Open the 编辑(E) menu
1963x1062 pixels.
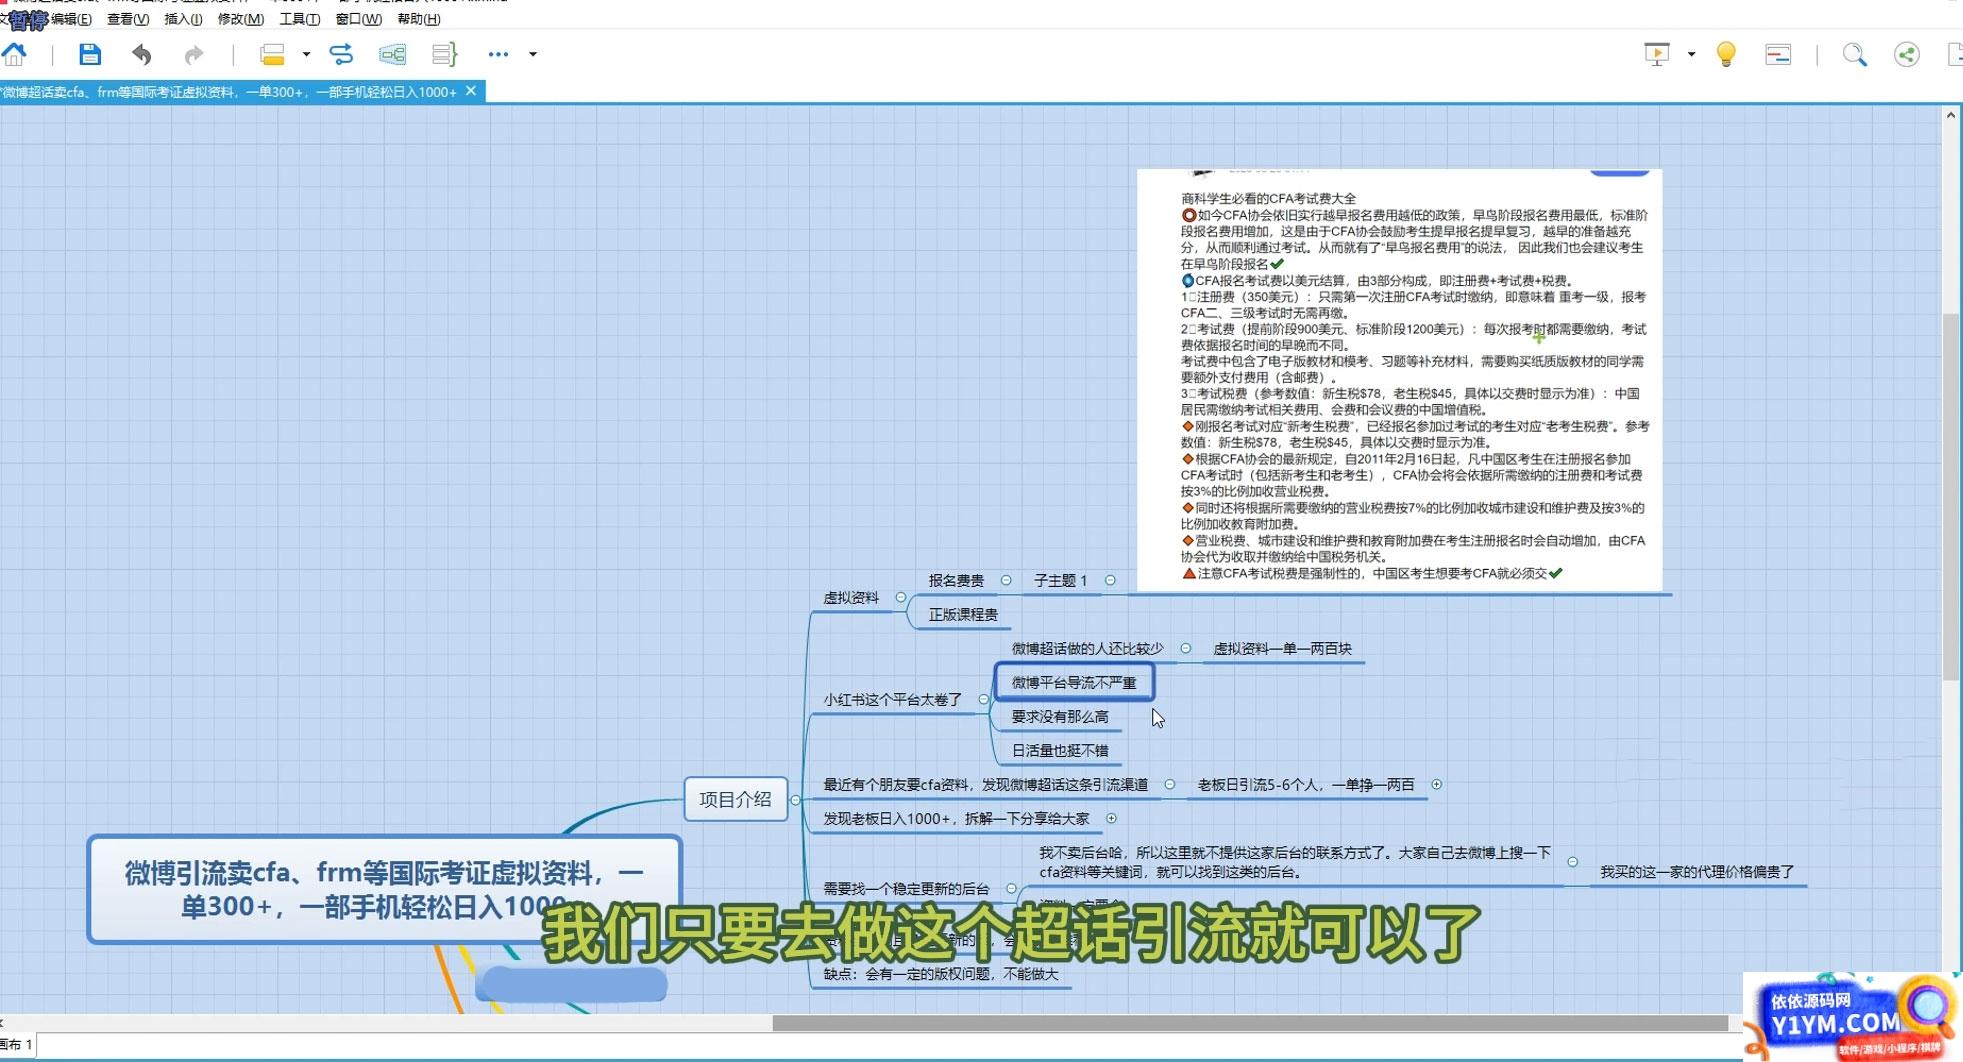coord(71,19)
